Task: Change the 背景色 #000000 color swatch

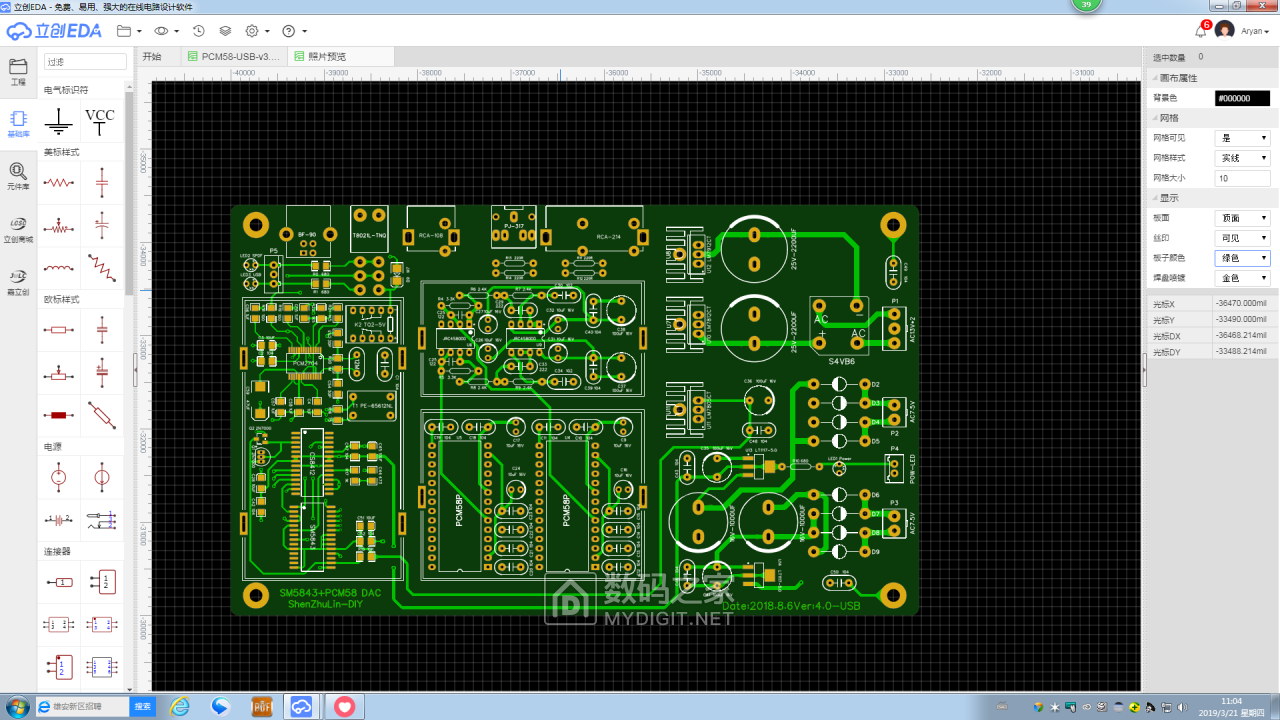Action: point(1242,98)
